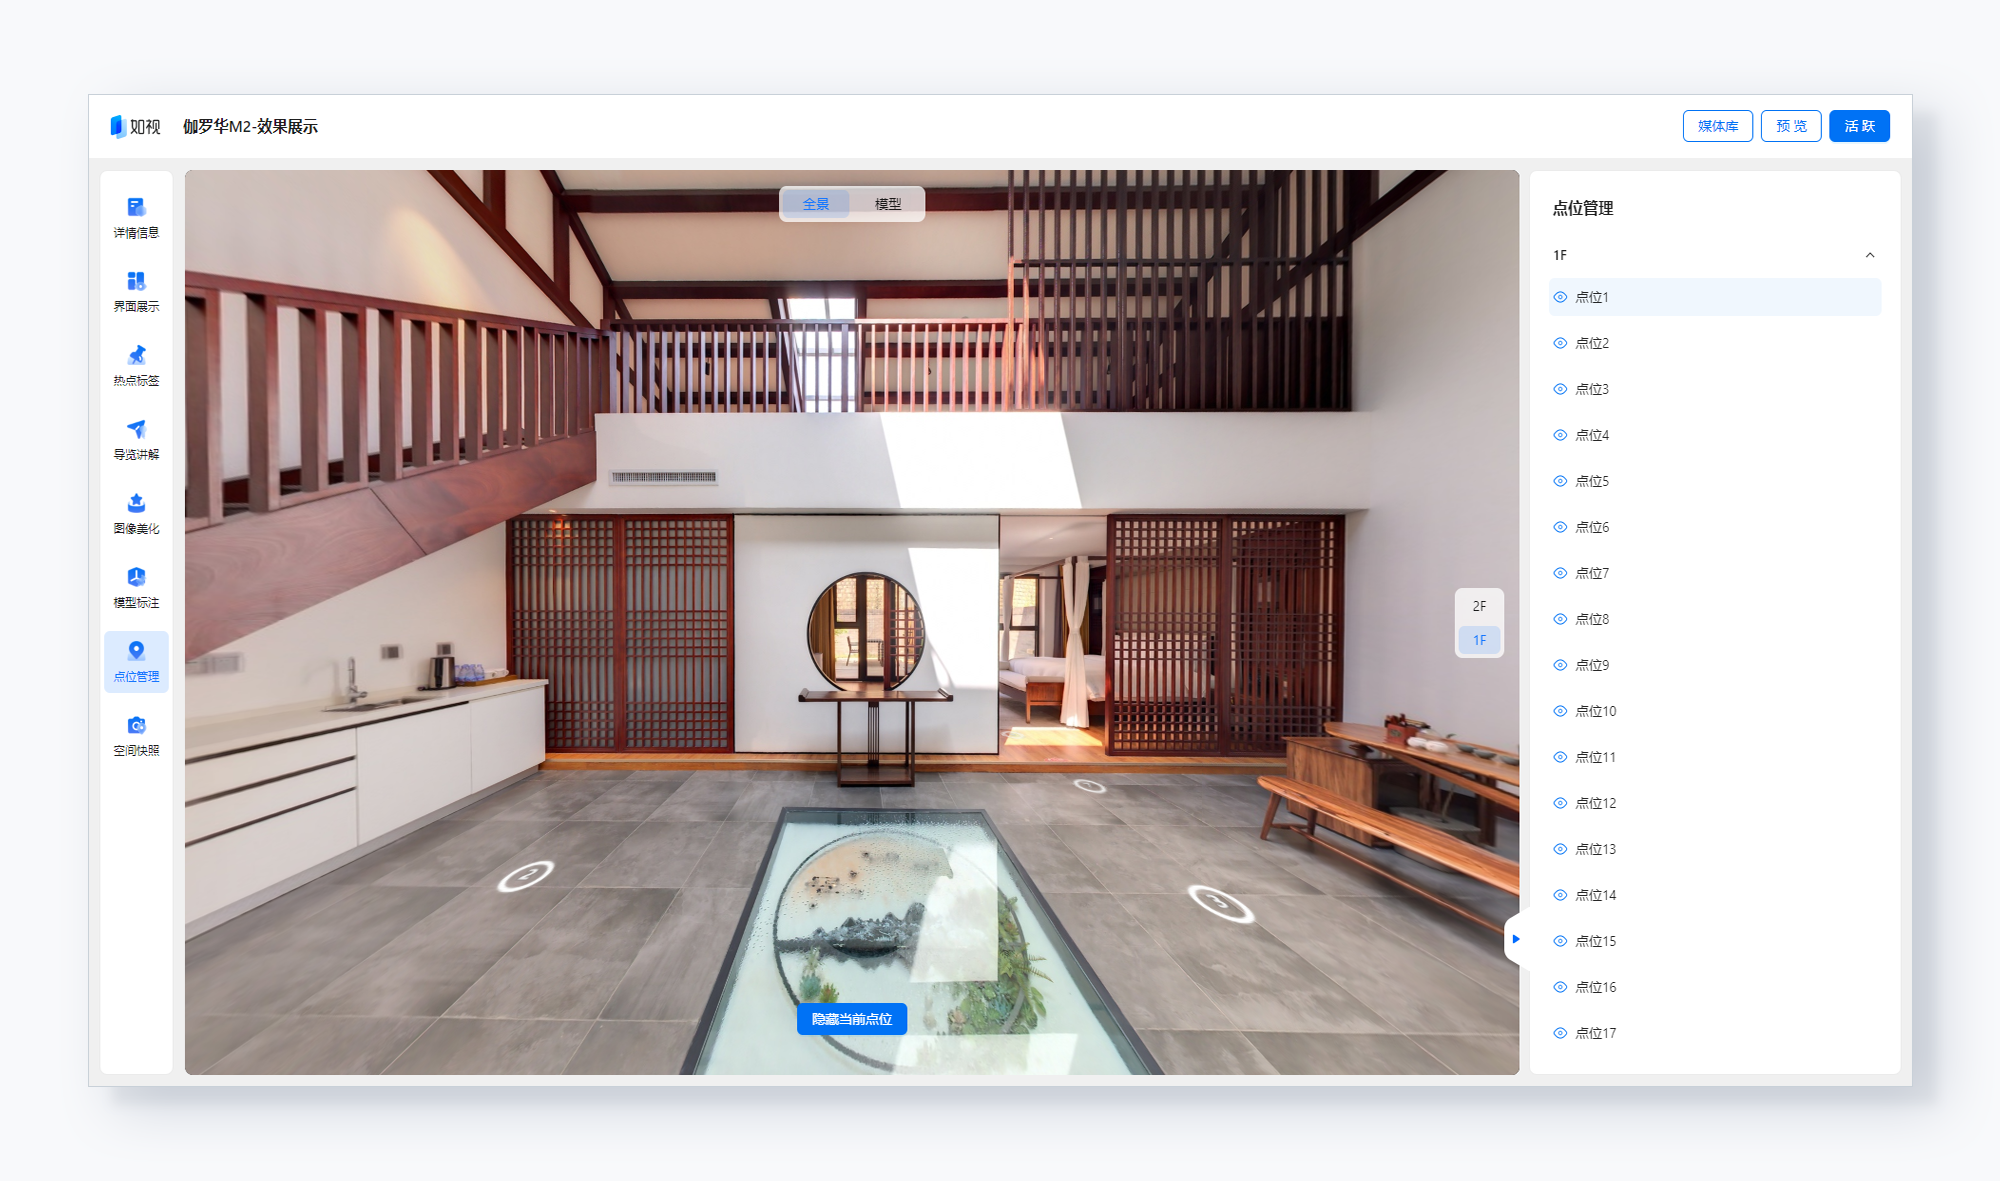The width and height of the screenshot is (2000, 1181).
Task: Switch to the 模型 view tab
Action: point(888,204)
